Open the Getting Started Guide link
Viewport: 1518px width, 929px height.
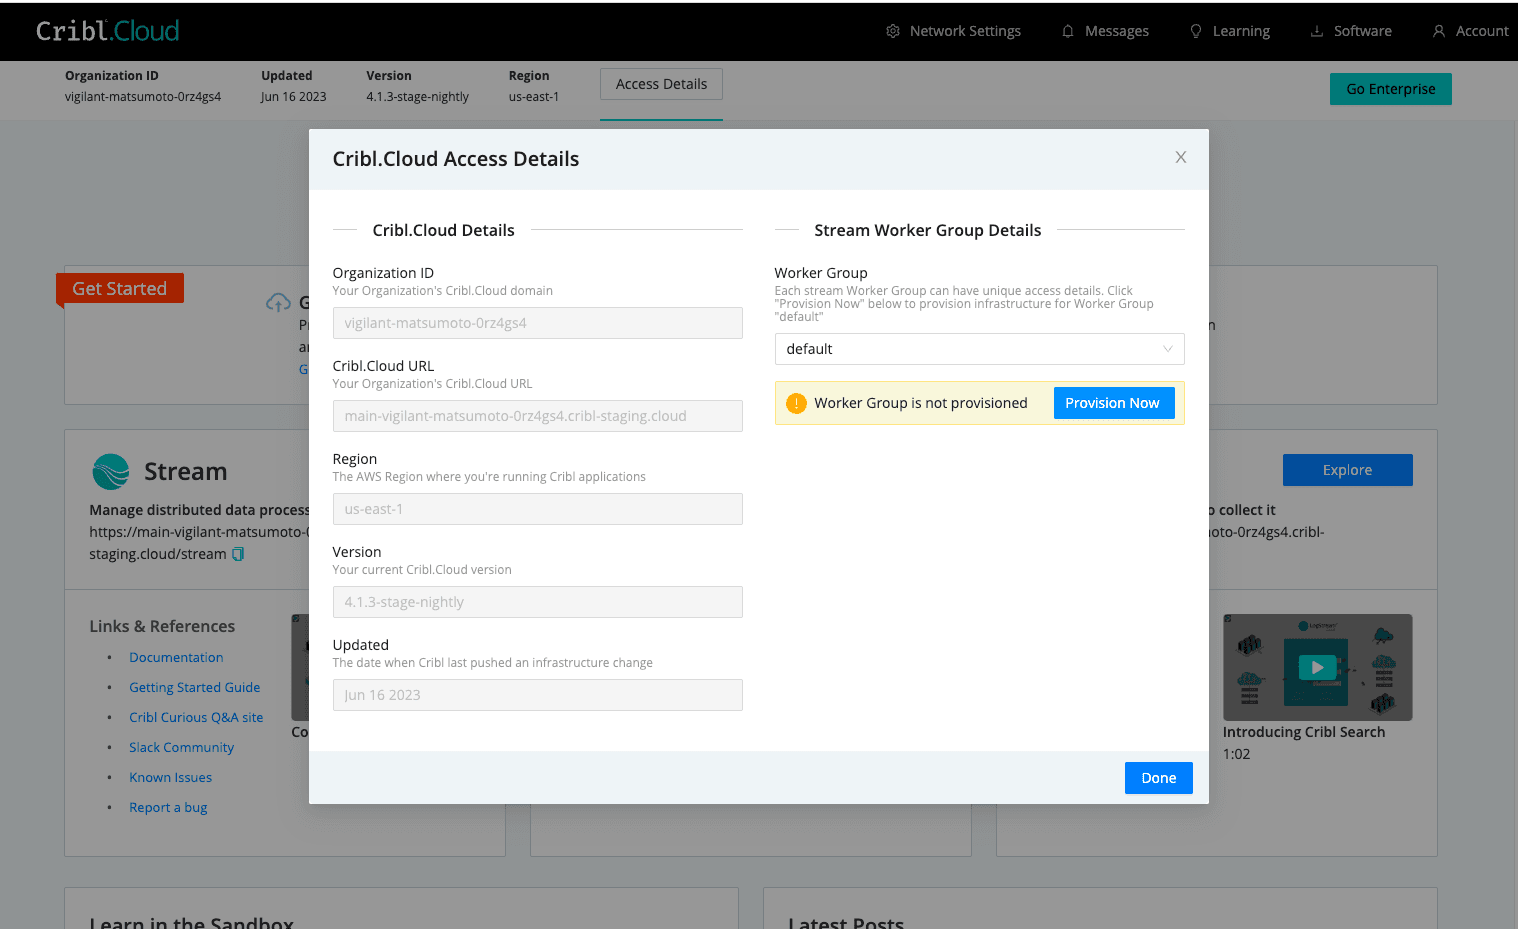click(x=194, y=687)
